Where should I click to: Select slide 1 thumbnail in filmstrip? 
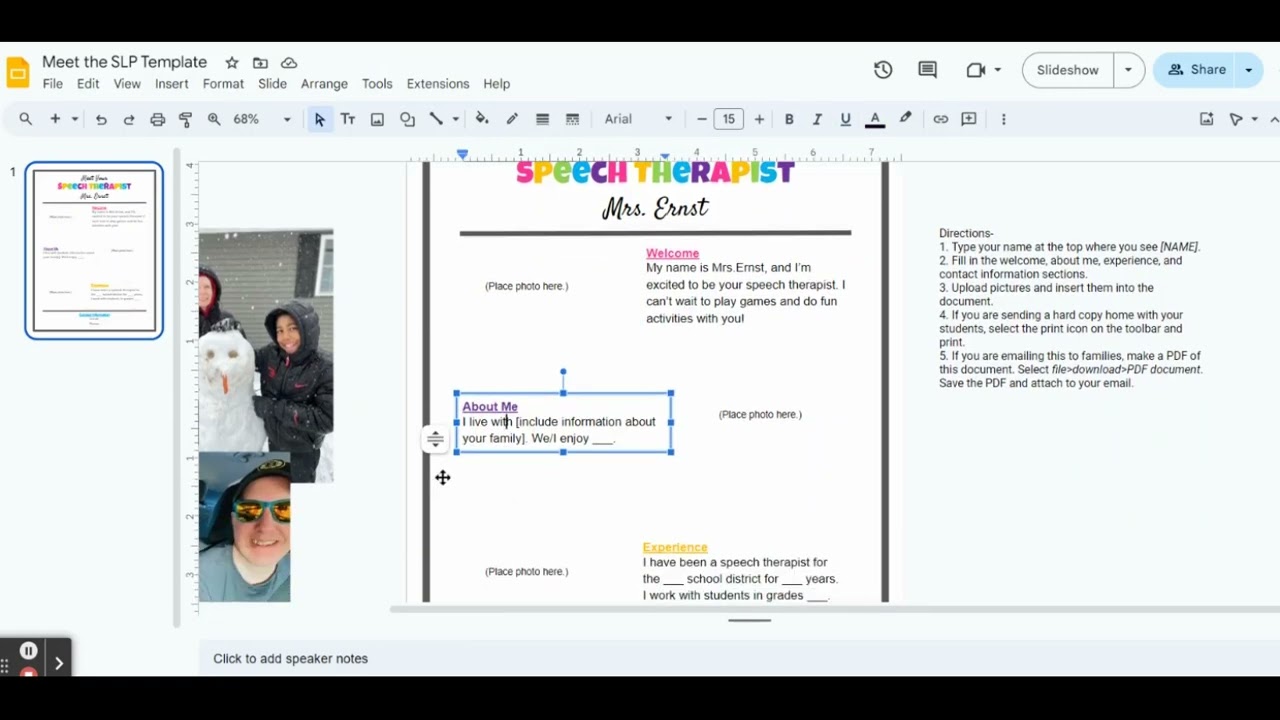coord(94,250)
